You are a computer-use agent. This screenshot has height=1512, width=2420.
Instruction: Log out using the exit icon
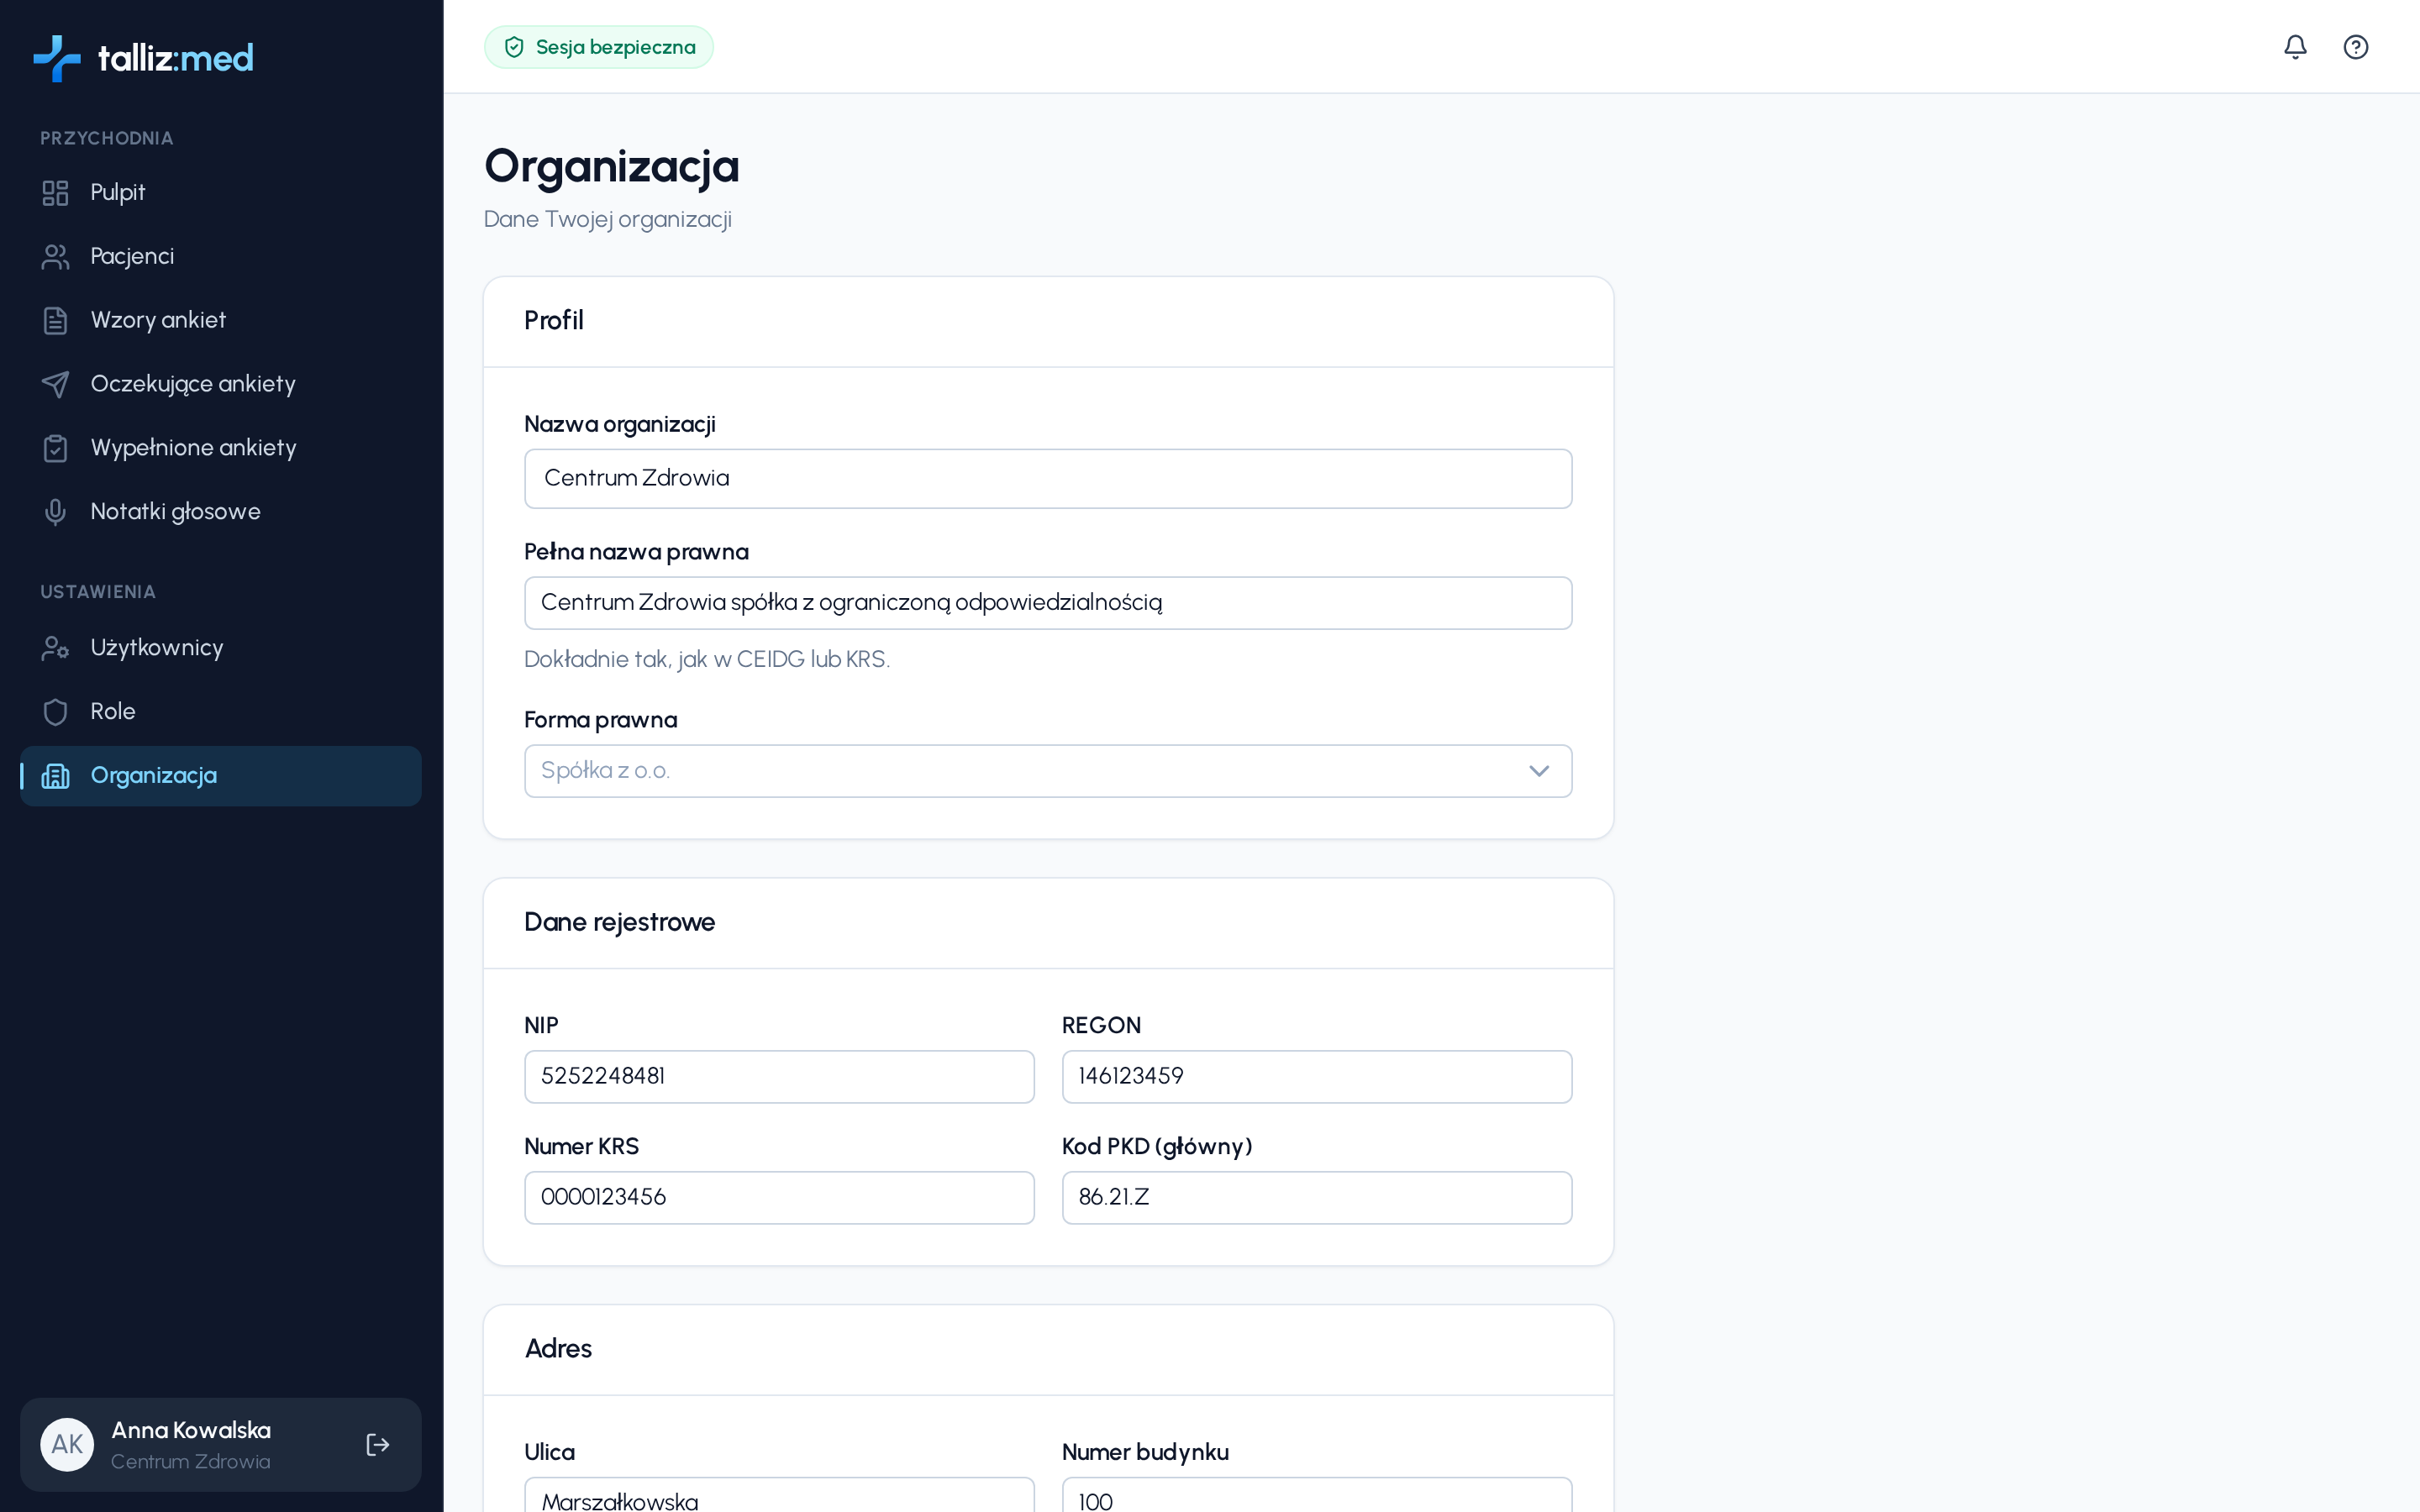377,1445
